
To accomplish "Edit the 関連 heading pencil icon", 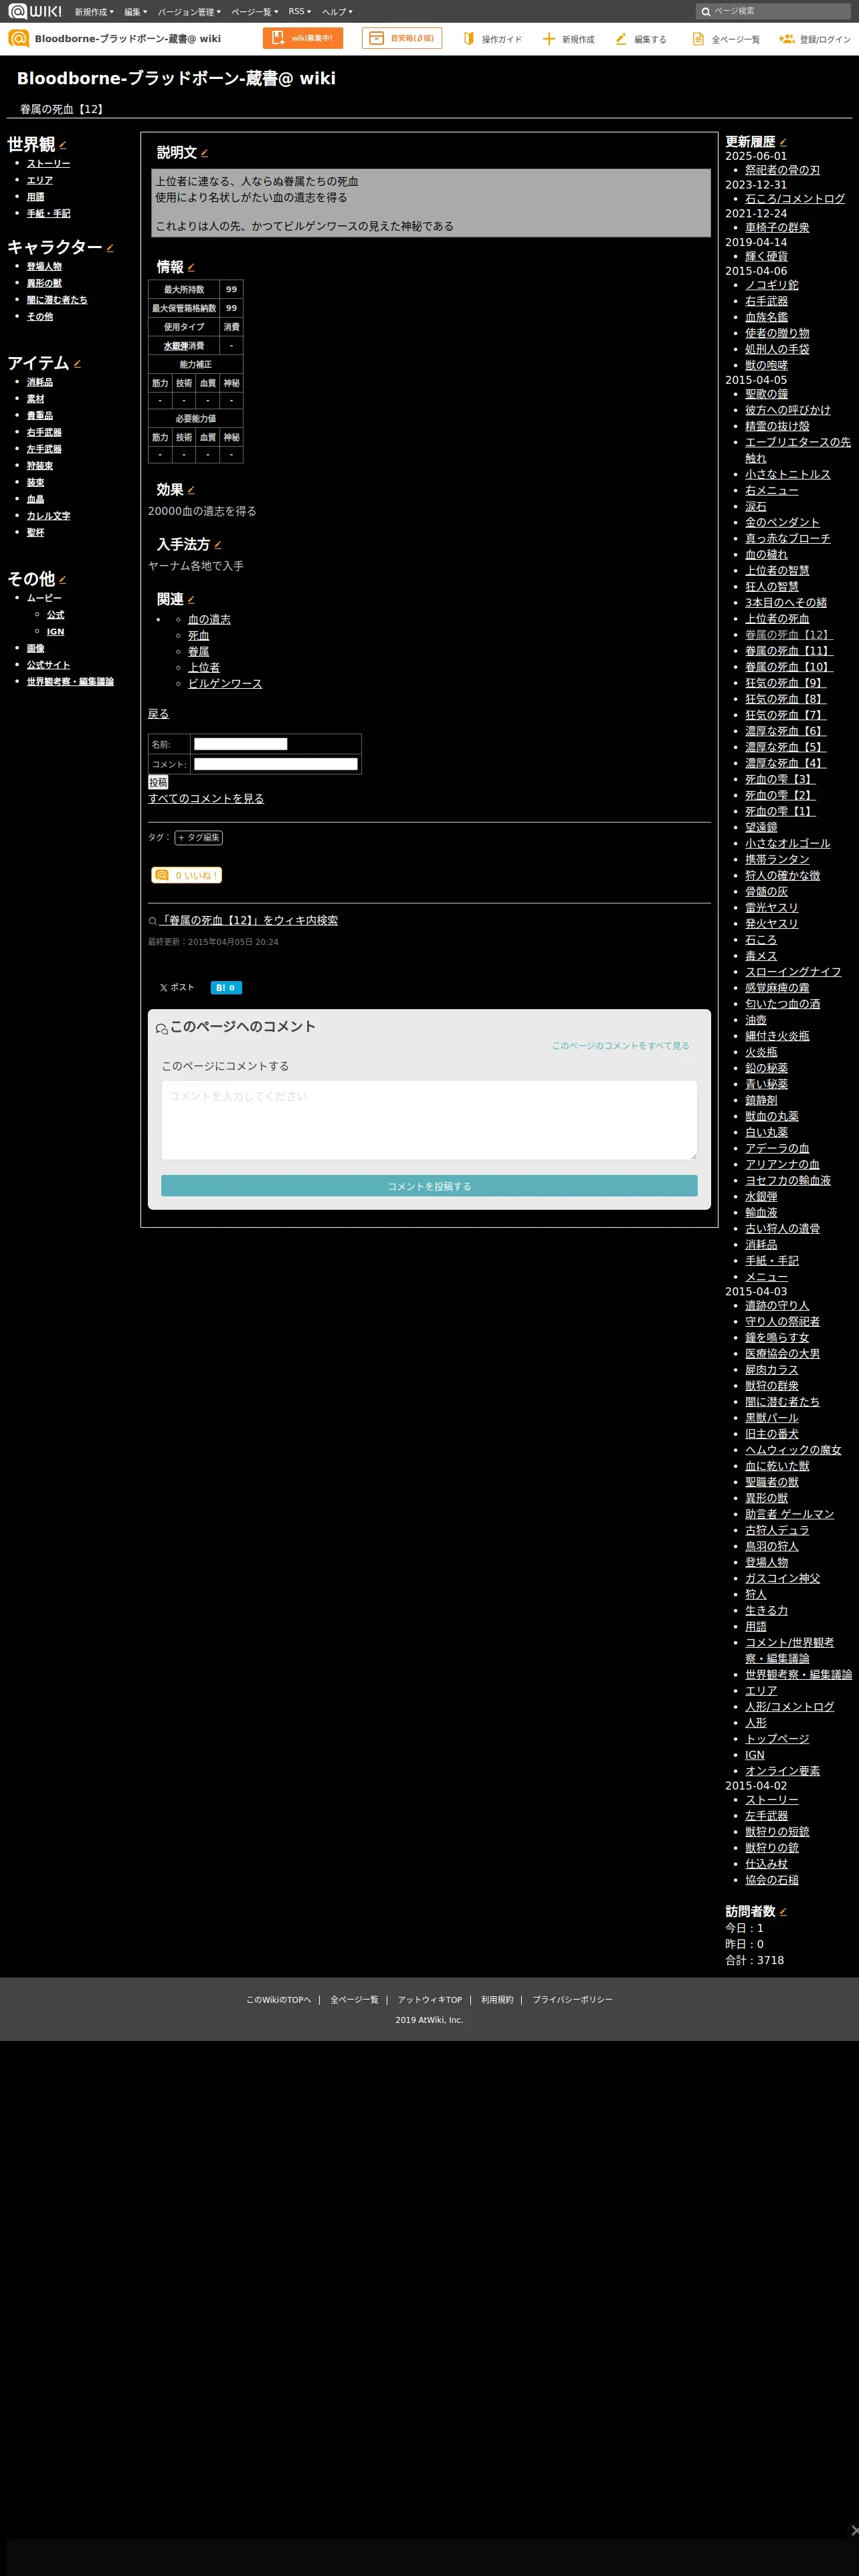I will click(x=191, y=600).
